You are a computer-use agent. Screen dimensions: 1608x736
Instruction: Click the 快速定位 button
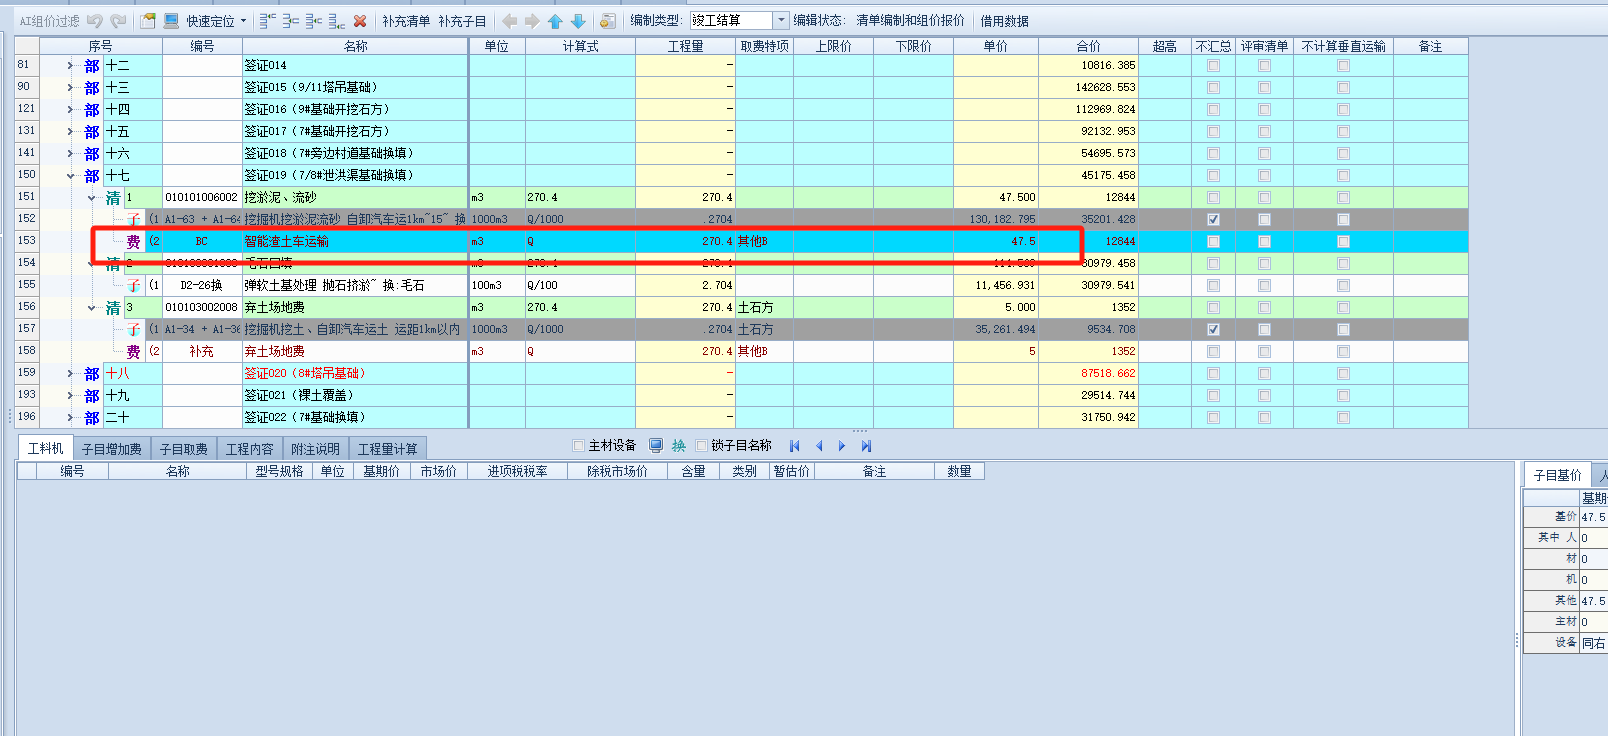(x=210, y=21)
